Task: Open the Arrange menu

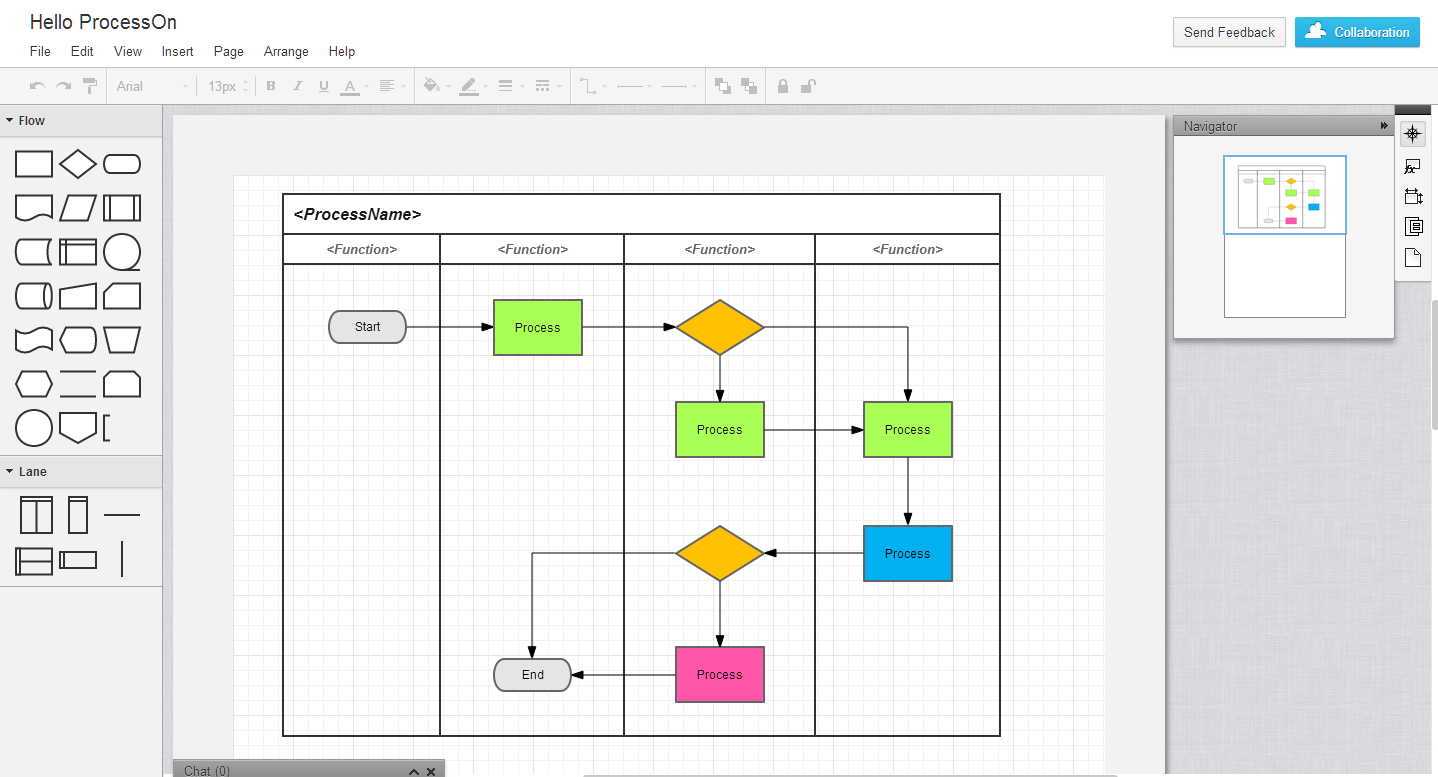Action: pos(286,51)
